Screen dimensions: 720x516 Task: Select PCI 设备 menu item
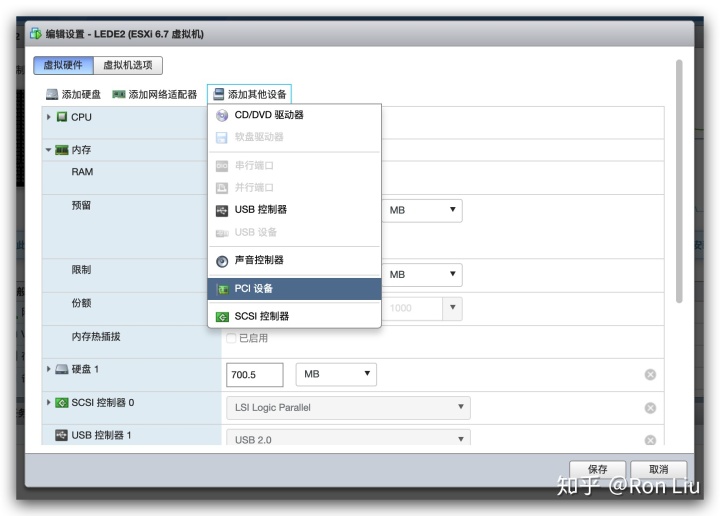(294, 289)
